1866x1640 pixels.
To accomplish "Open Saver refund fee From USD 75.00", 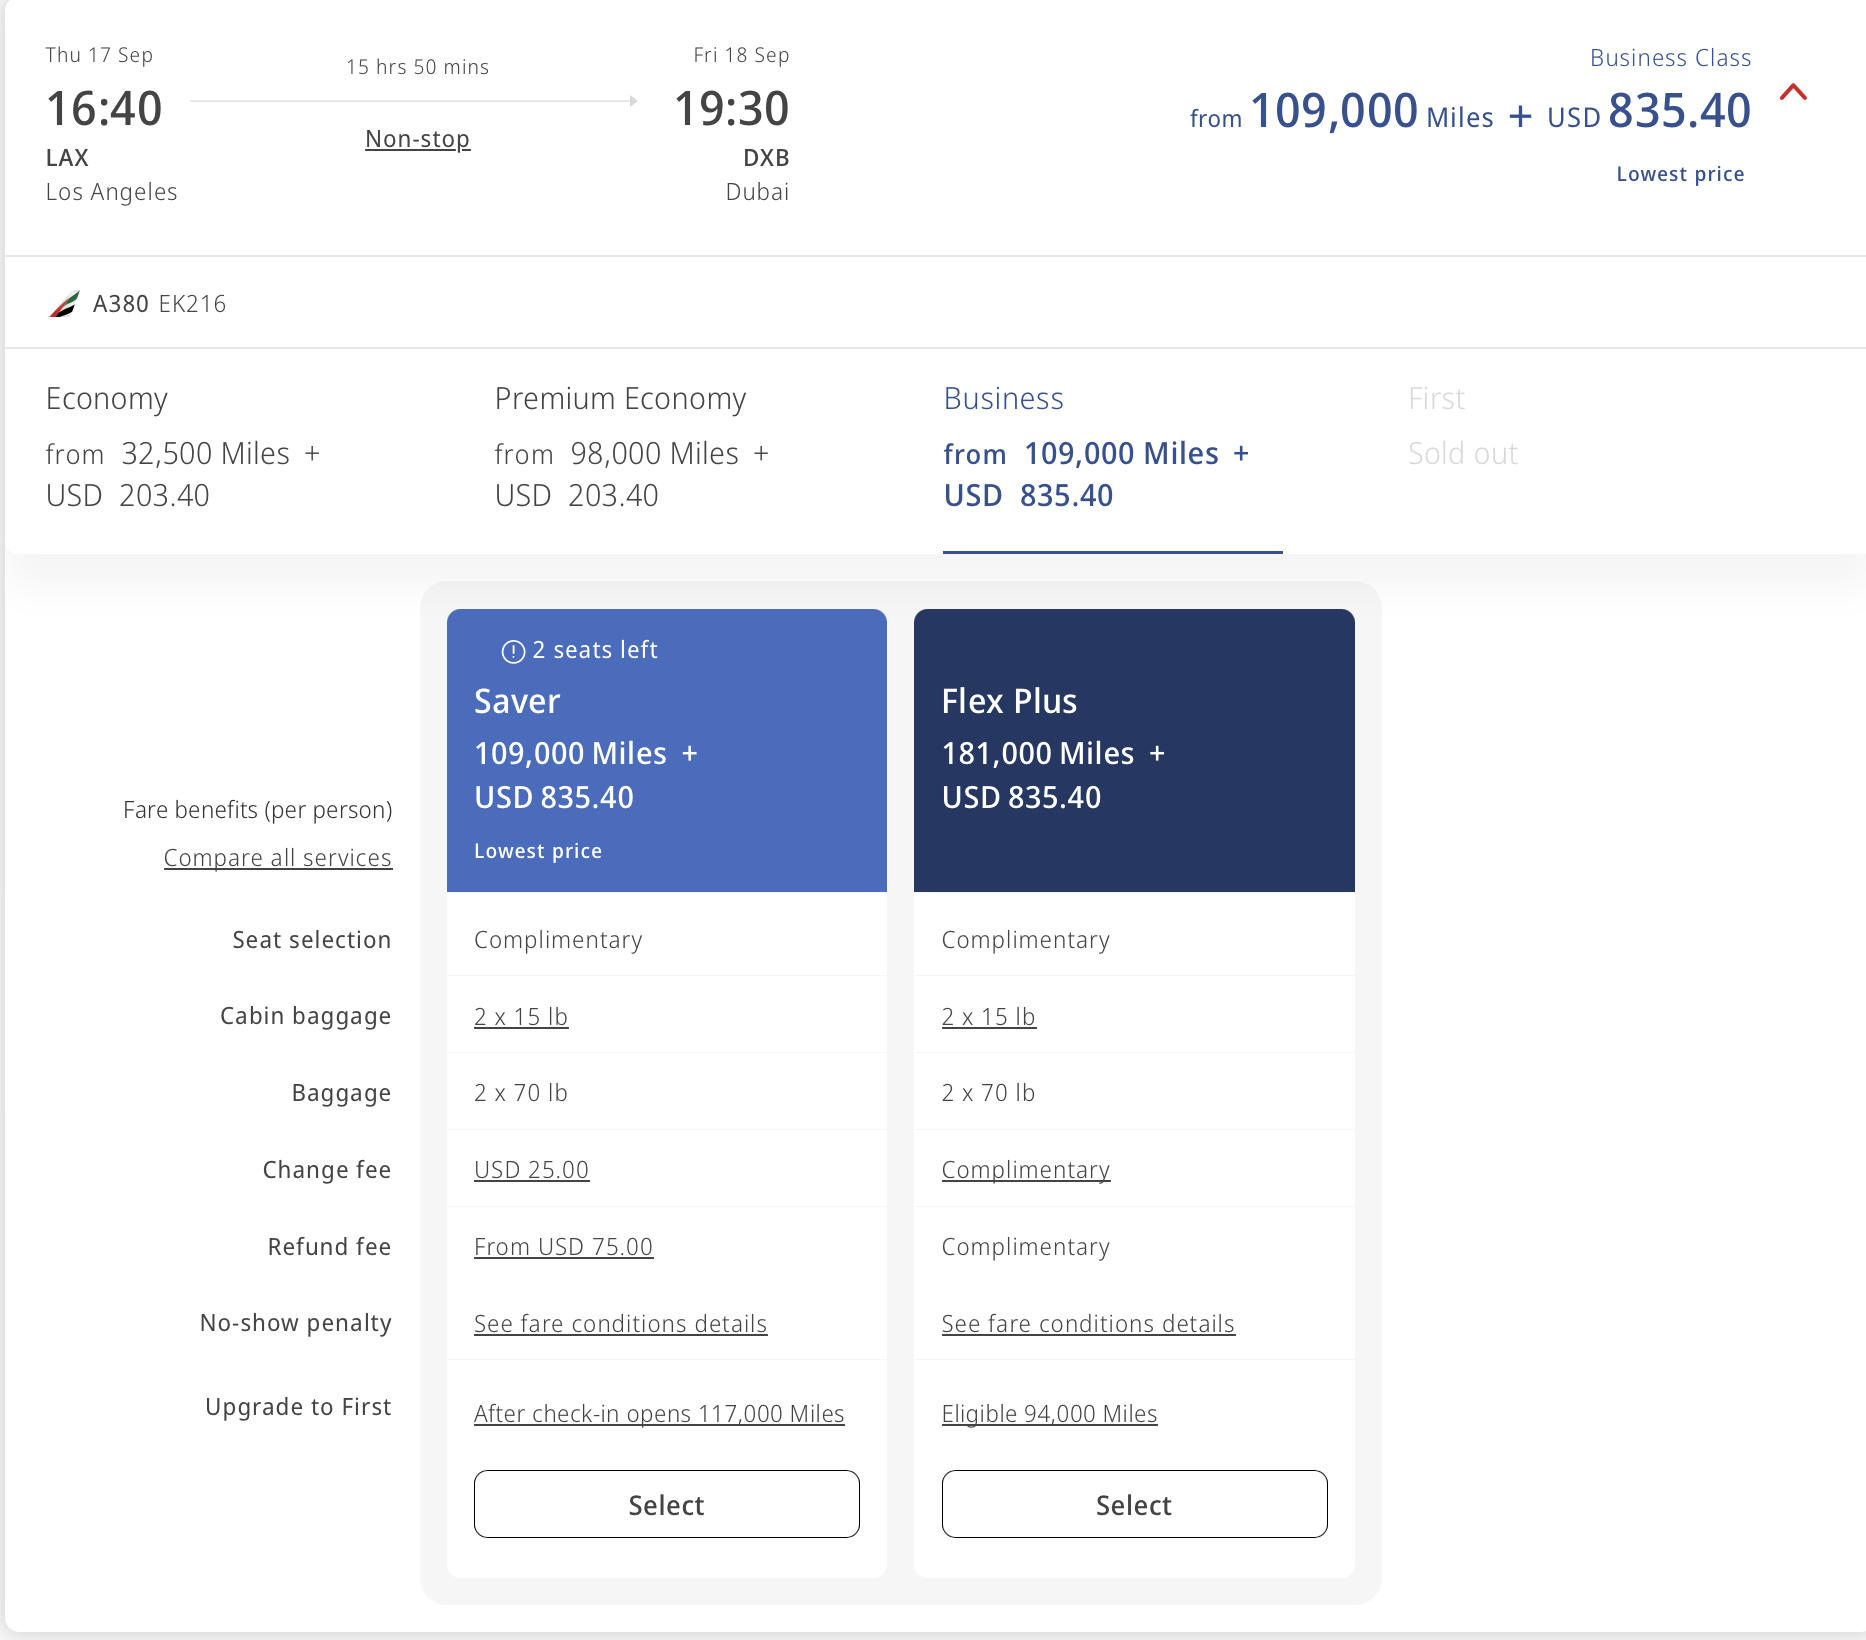I will pos(564,1247).
